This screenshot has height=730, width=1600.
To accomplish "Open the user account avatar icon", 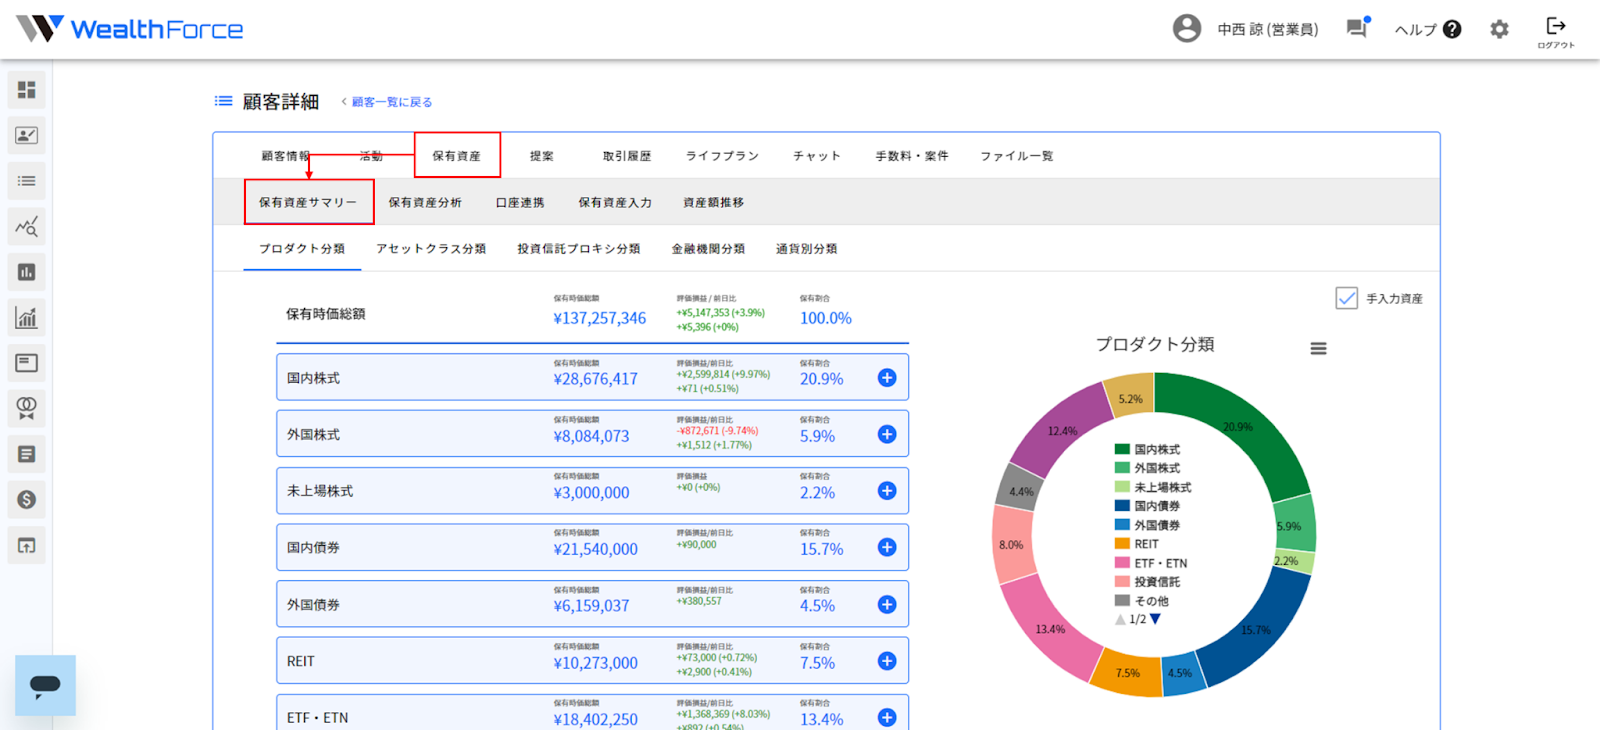I will [1187, 28].
